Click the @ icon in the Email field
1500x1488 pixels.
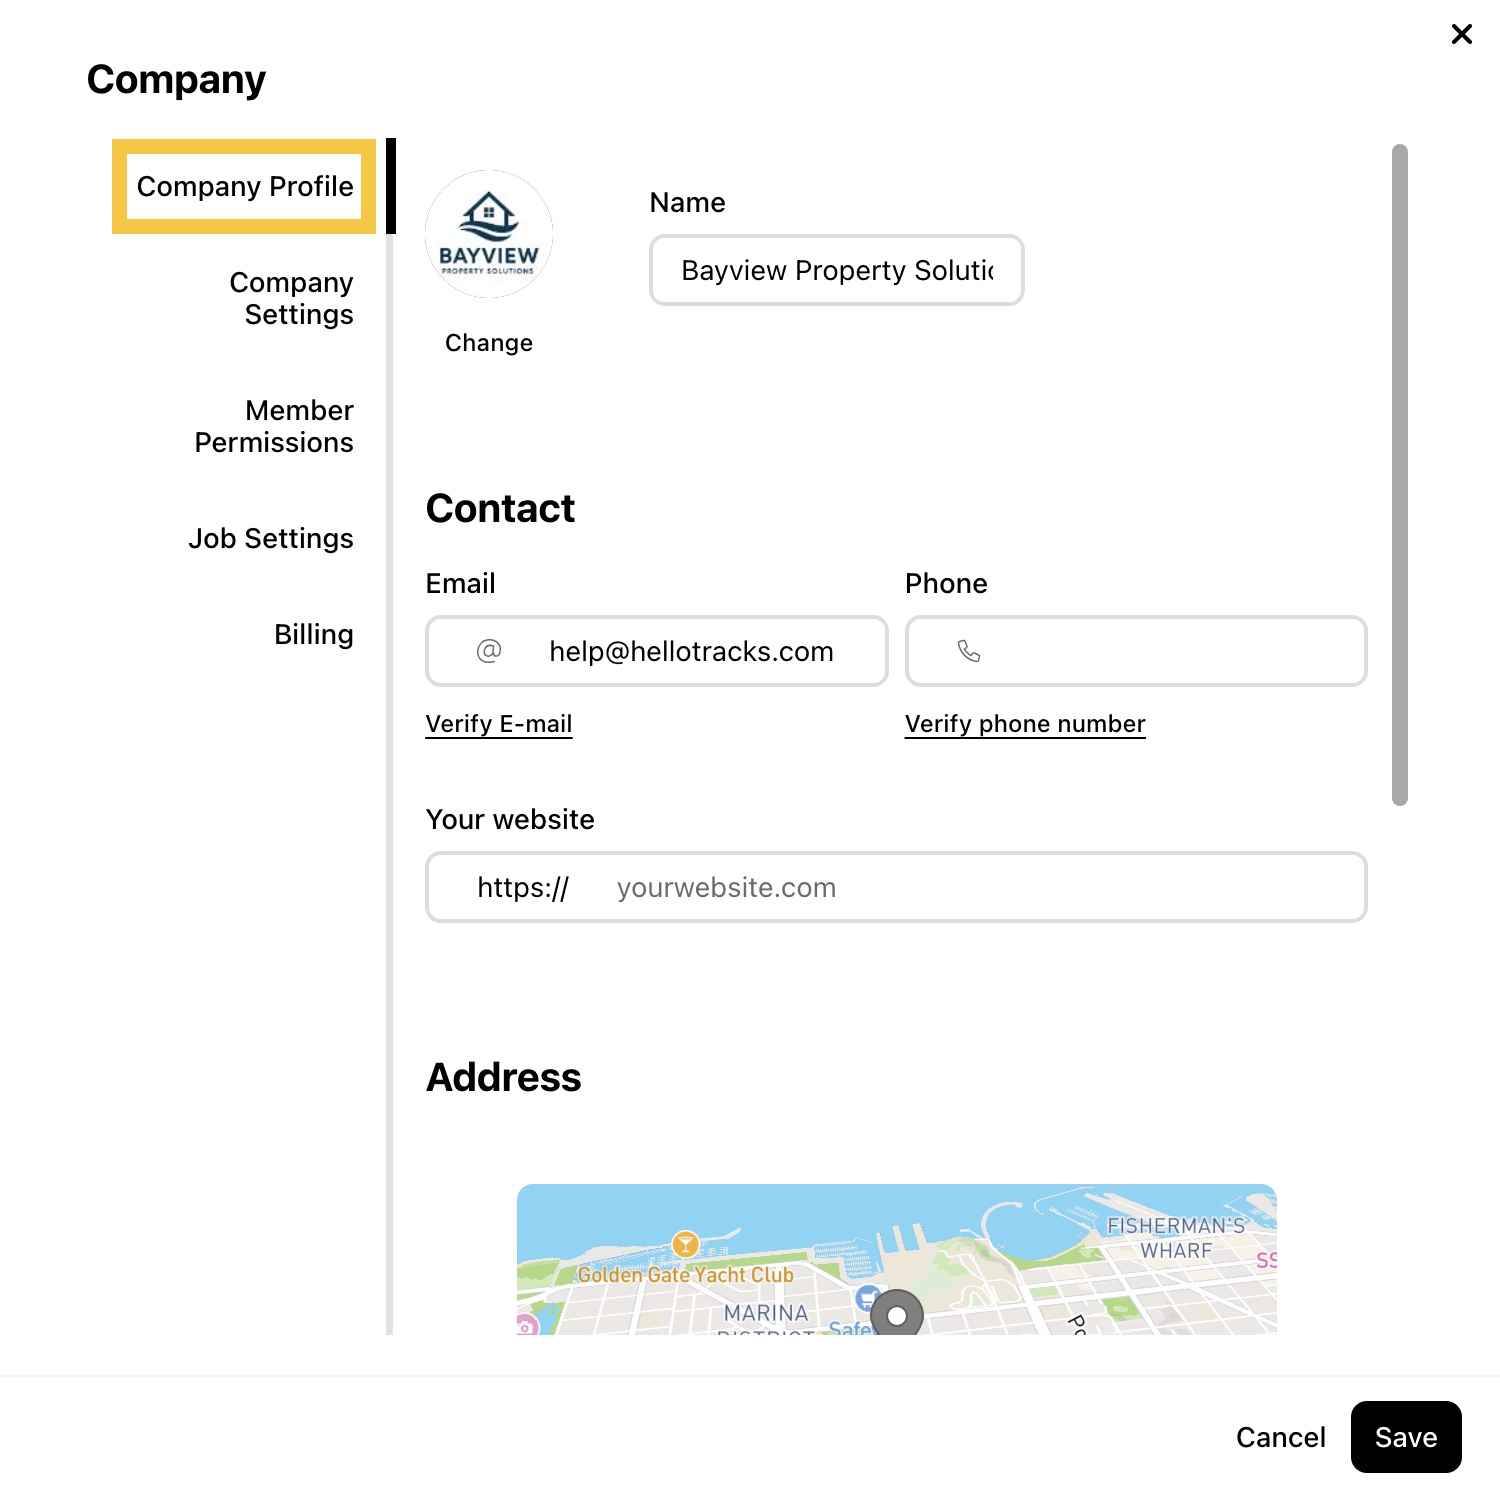tap(489, 651)
